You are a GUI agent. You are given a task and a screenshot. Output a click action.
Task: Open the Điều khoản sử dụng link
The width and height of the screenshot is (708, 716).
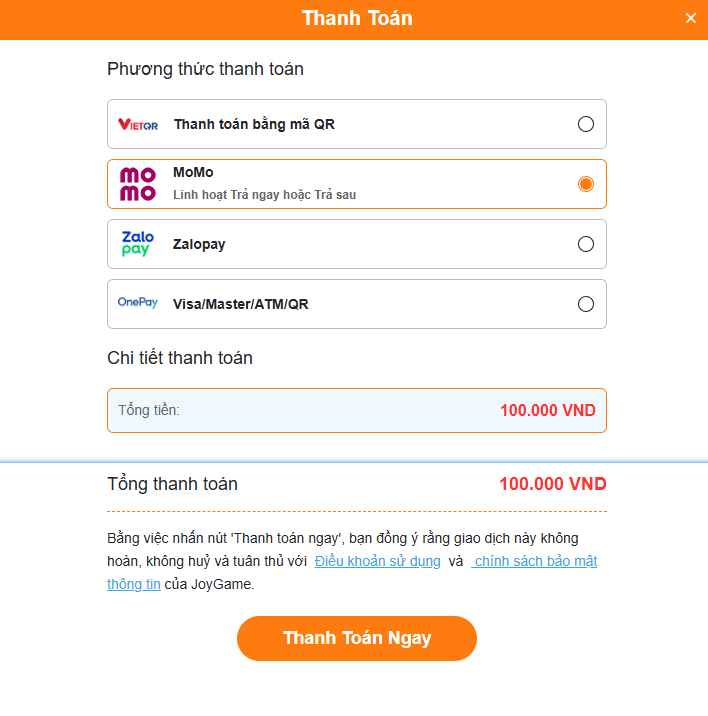point(377,561)
